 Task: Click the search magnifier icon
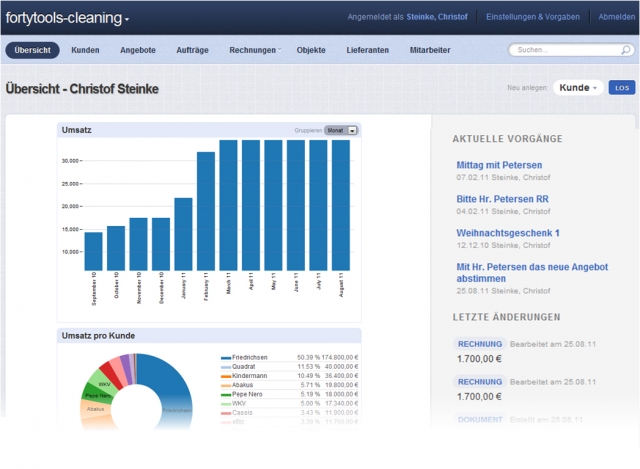625,50
